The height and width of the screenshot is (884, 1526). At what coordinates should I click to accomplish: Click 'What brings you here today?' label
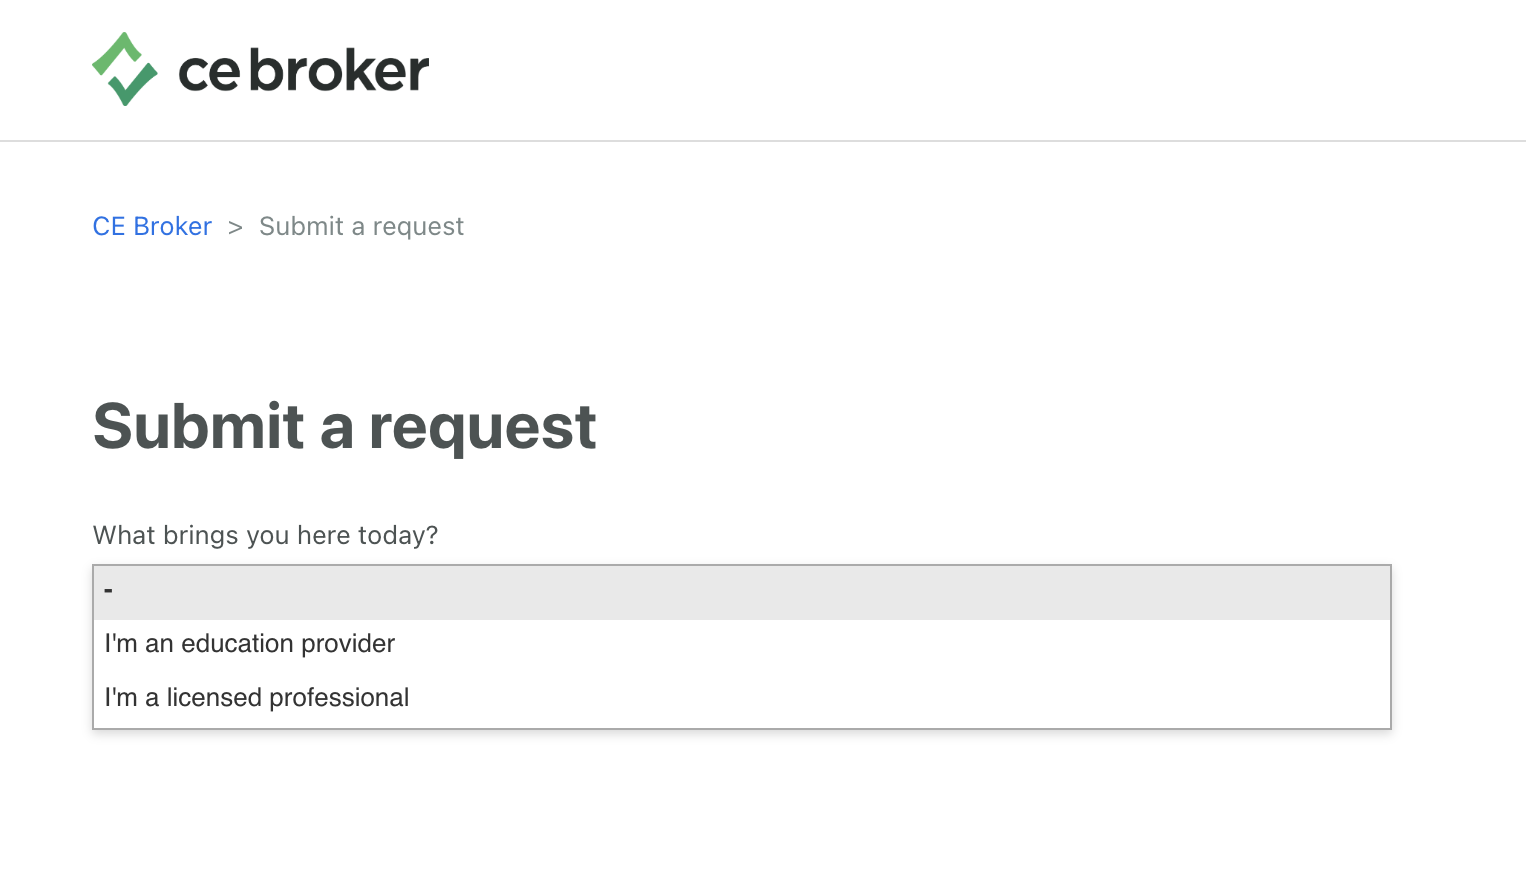tap(265, 535)
